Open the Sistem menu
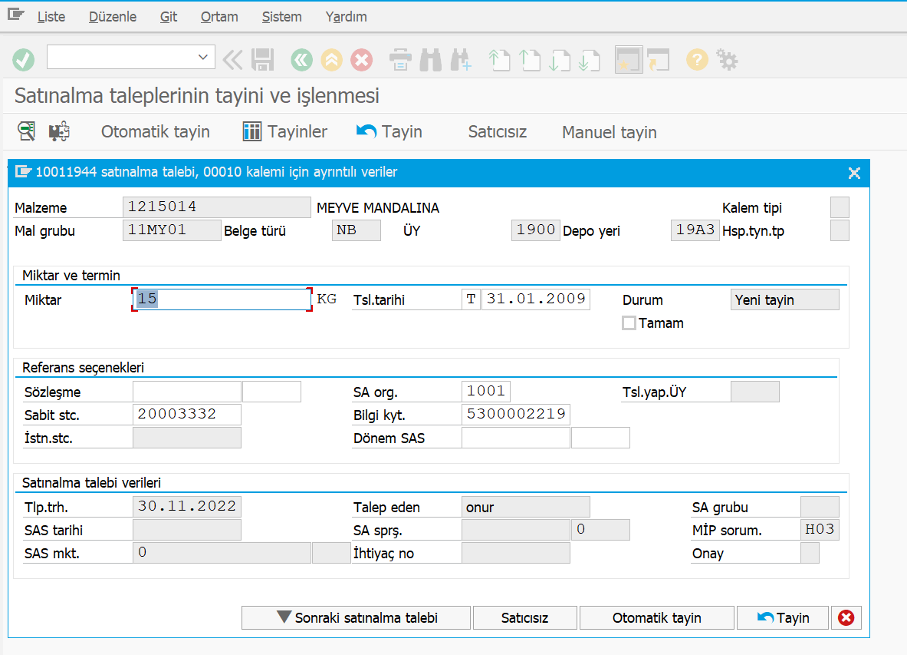The height and width of the screenshot is (656, 908). click(x=281, y=17)
